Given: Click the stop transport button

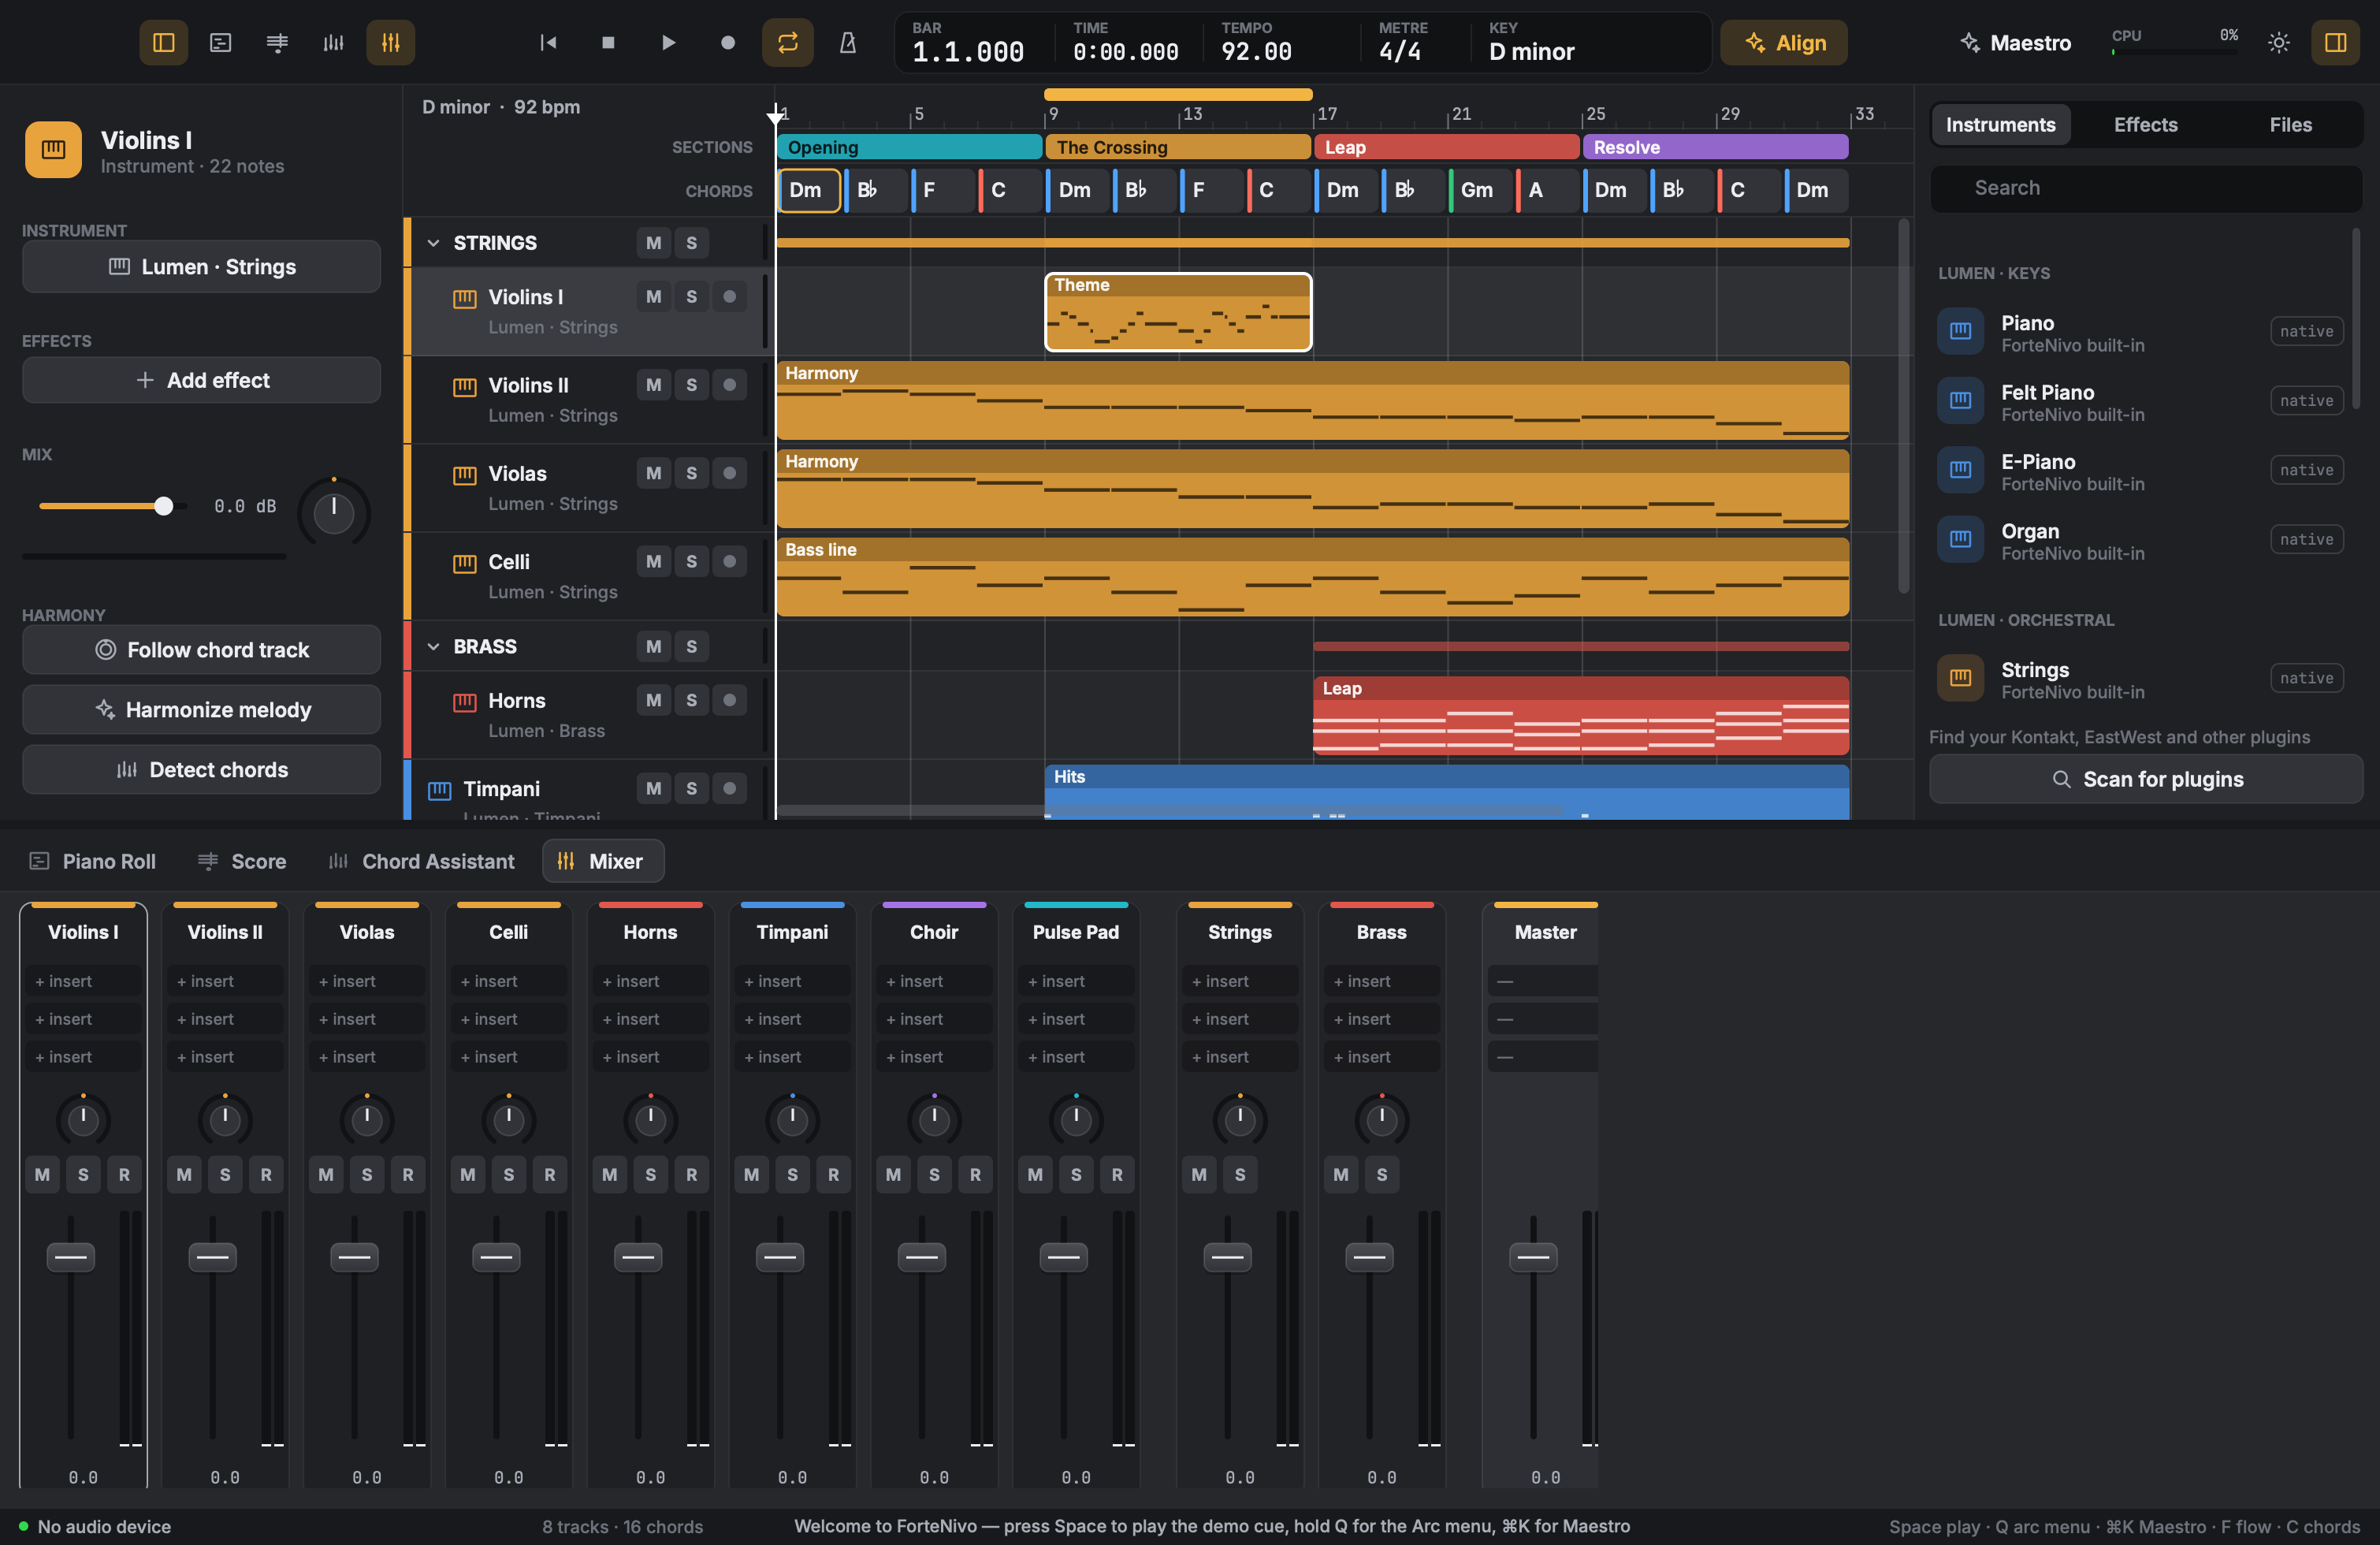Looking at the screenshot, I should click(x=608, y=42).
